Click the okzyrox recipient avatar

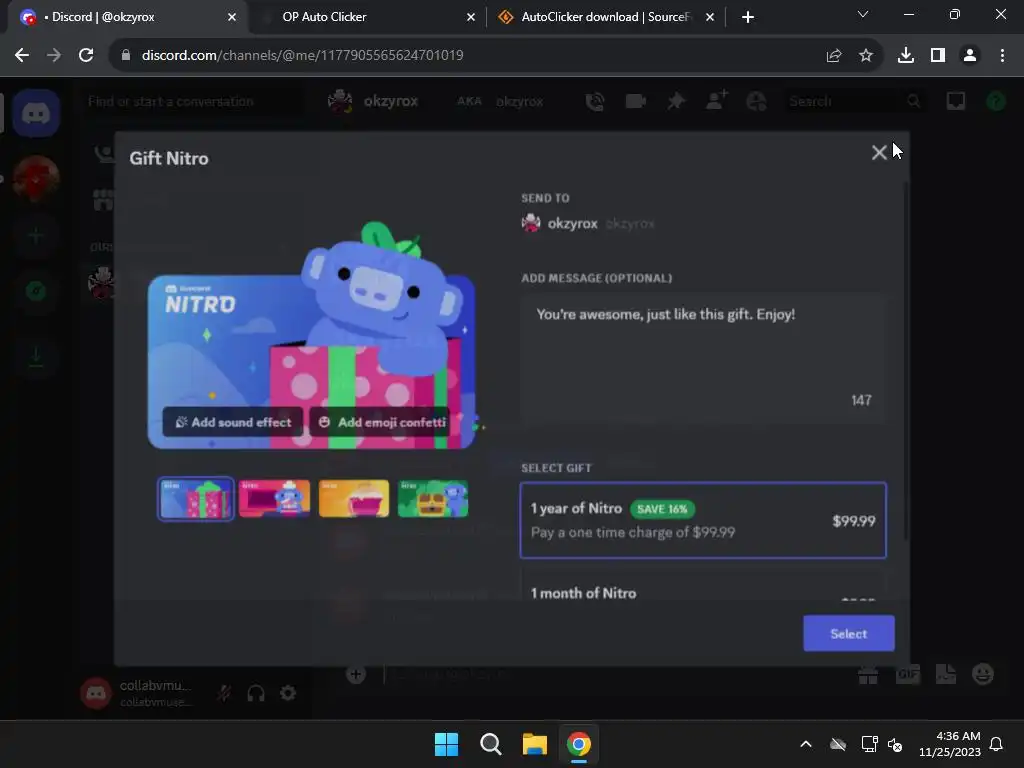point(531,223)
